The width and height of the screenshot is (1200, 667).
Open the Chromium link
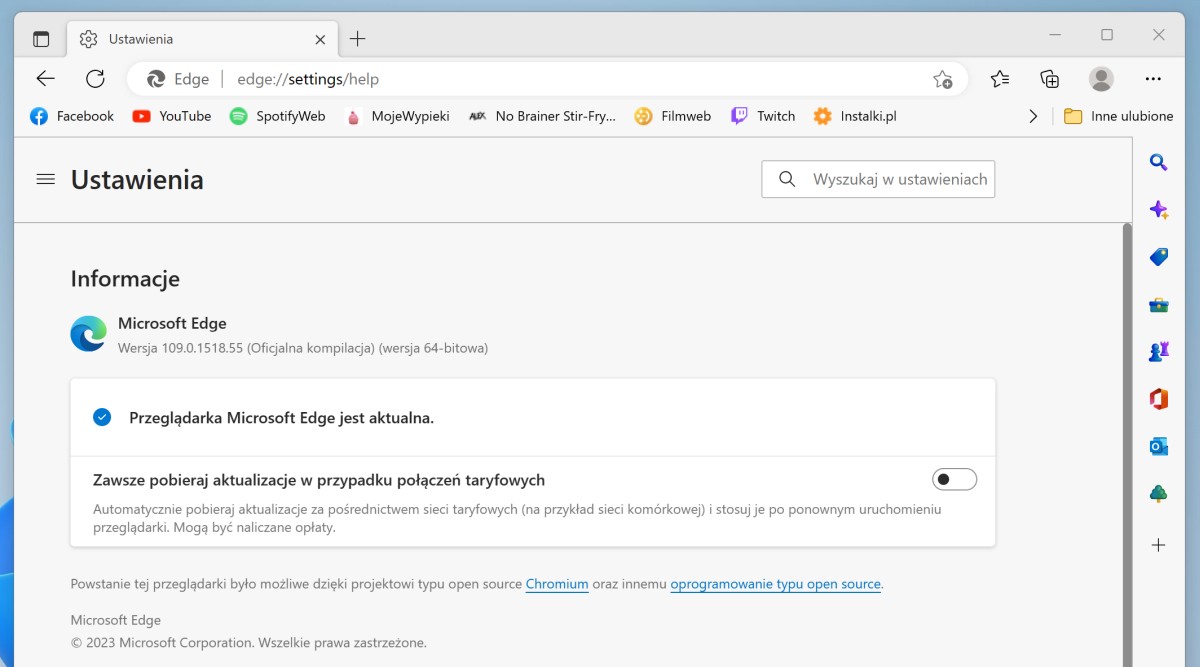point(557,584)
